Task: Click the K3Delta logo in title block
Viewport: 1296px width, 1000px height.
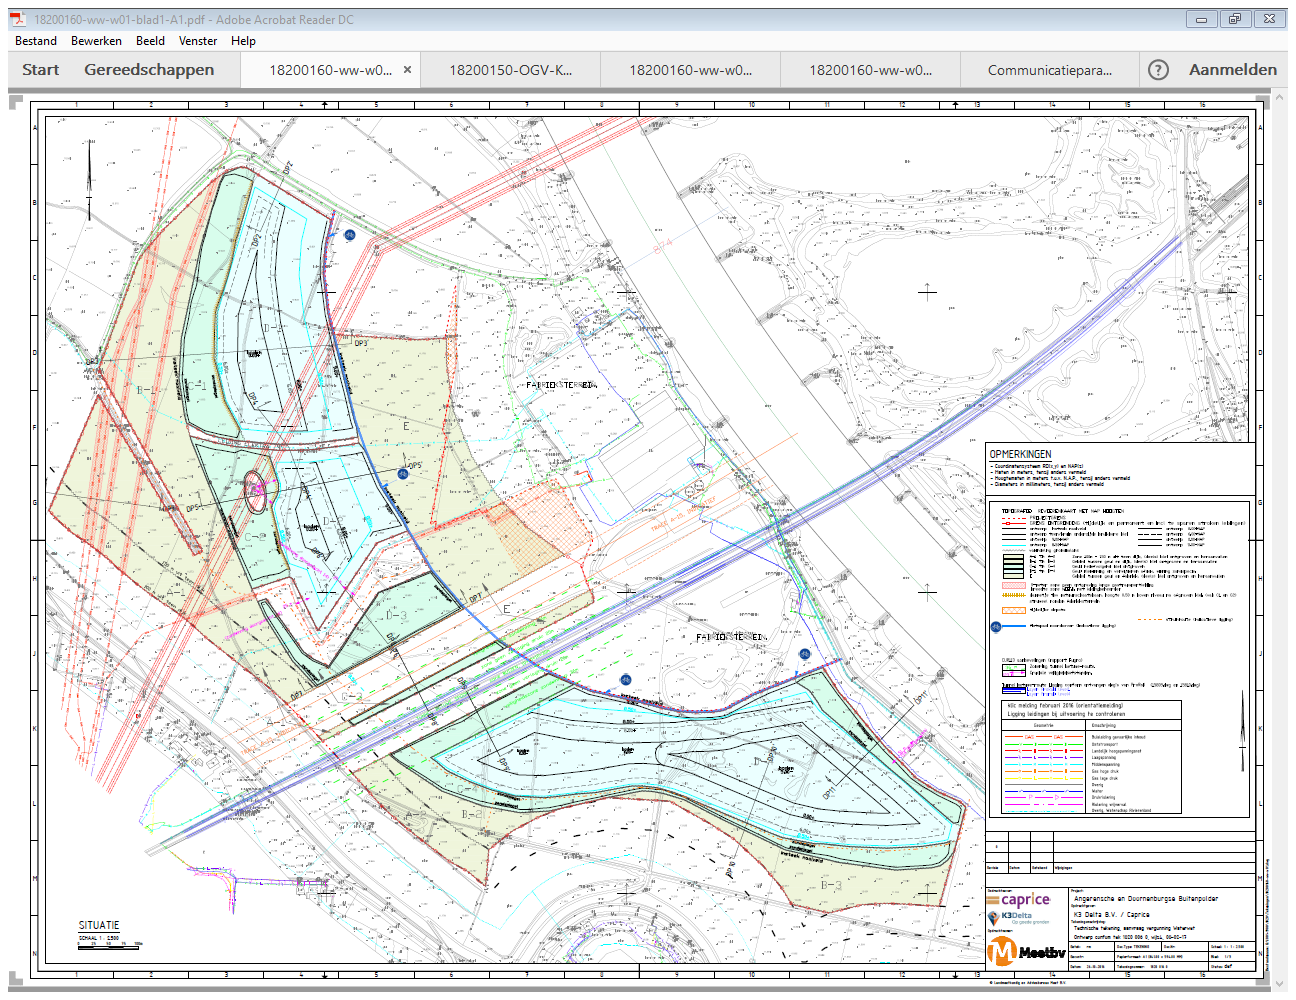Action: 1016,917
